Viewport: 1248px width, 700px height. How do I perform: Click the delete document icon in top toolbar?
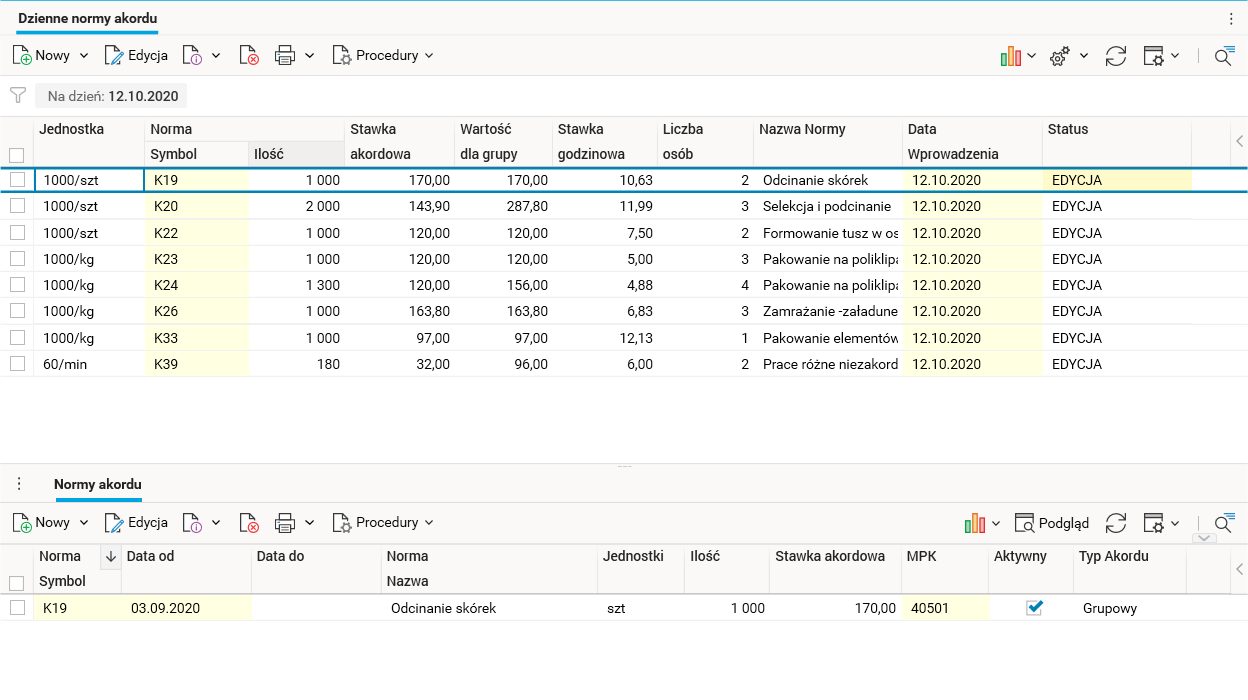point(249,56)
